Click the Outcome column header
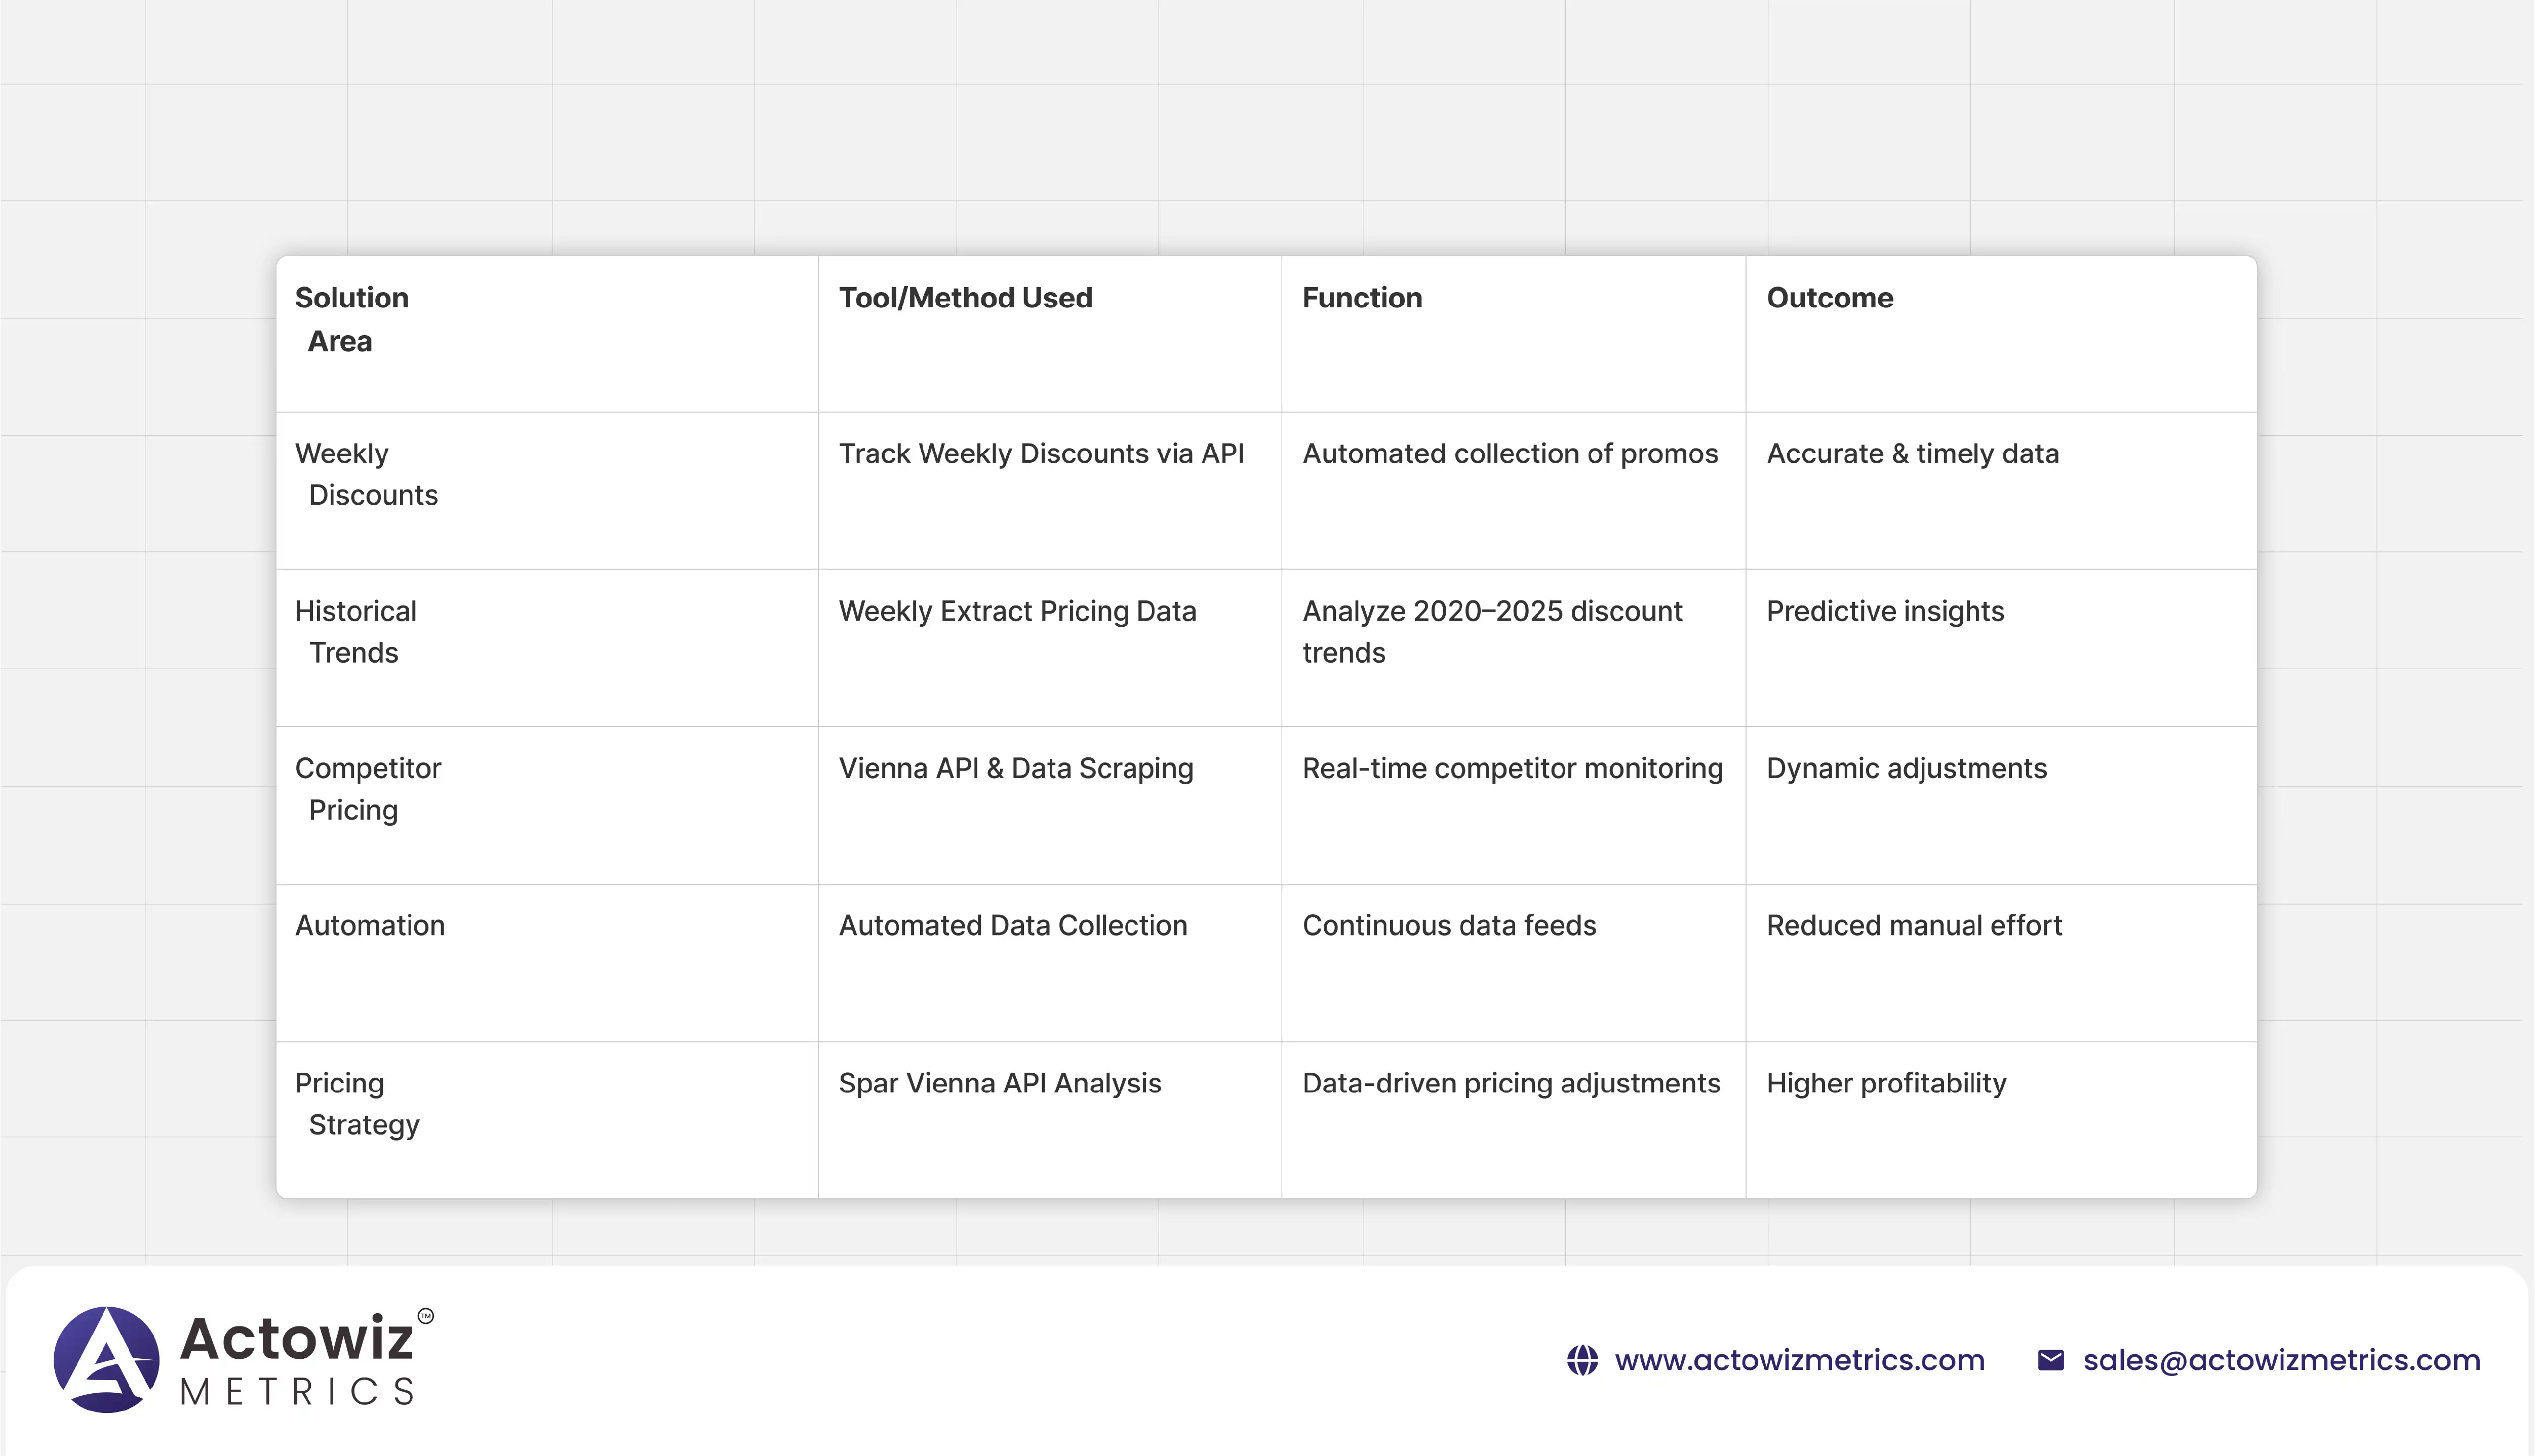 click(x=1829, y=298)
